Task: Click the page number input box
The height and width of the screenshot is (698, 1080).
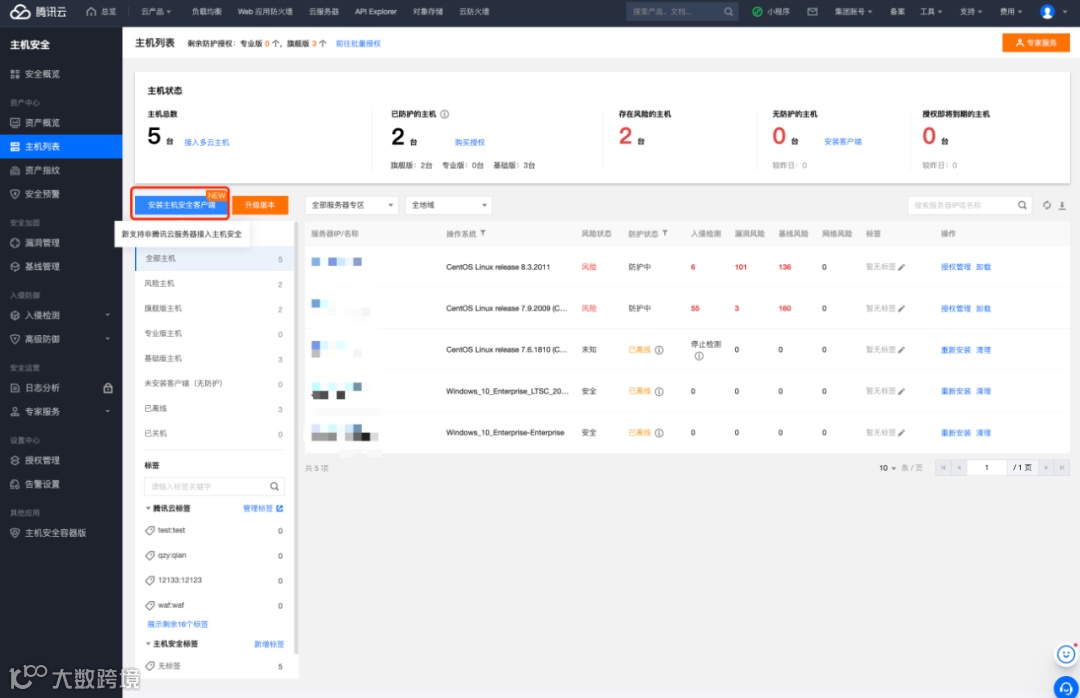Action: [986, 468]
